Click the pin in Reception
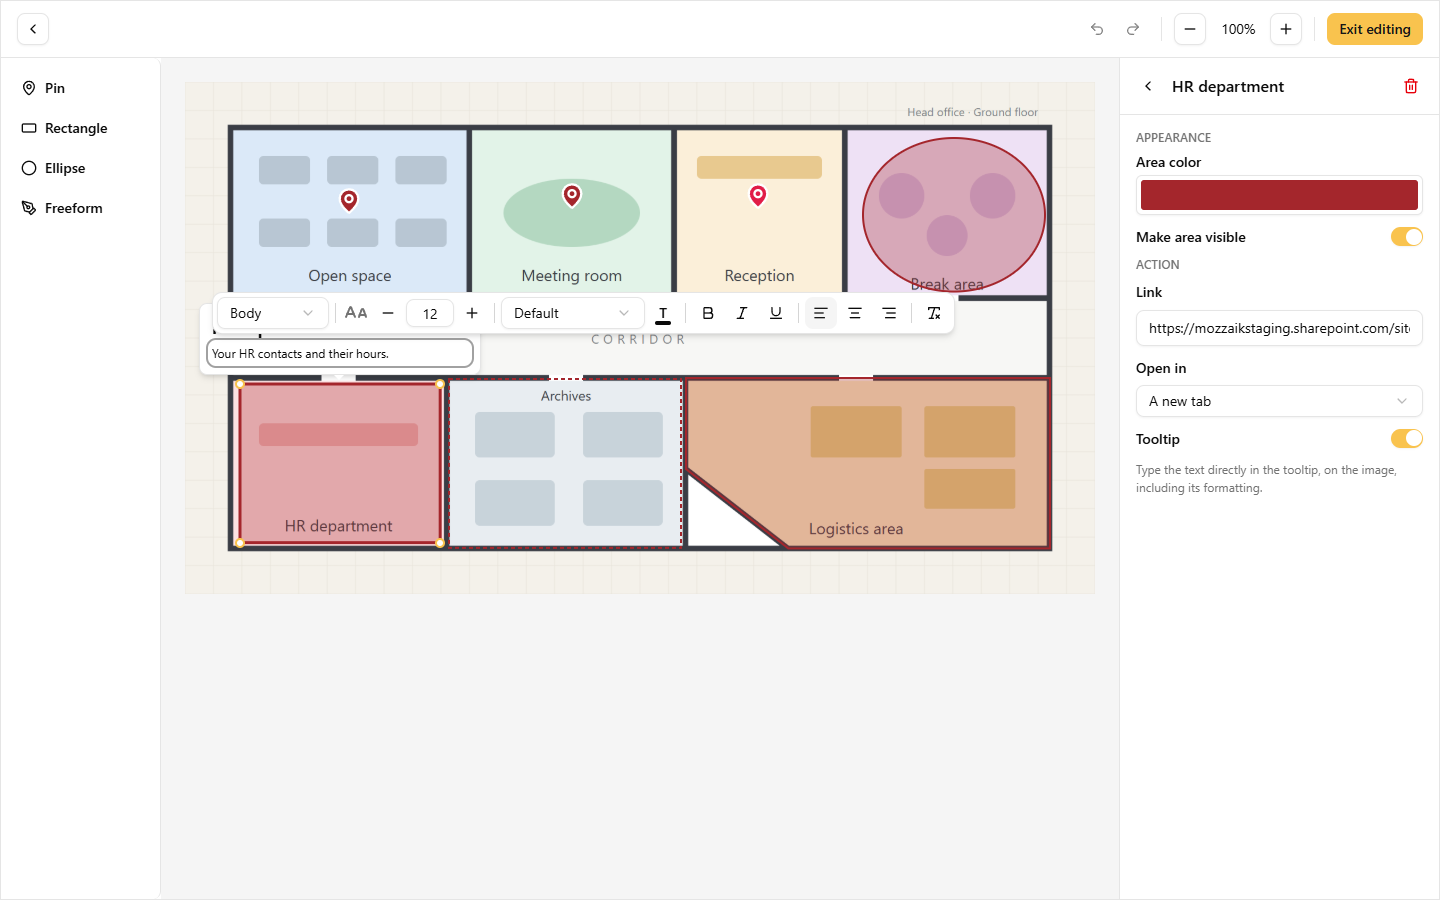 tap(758, 195)
